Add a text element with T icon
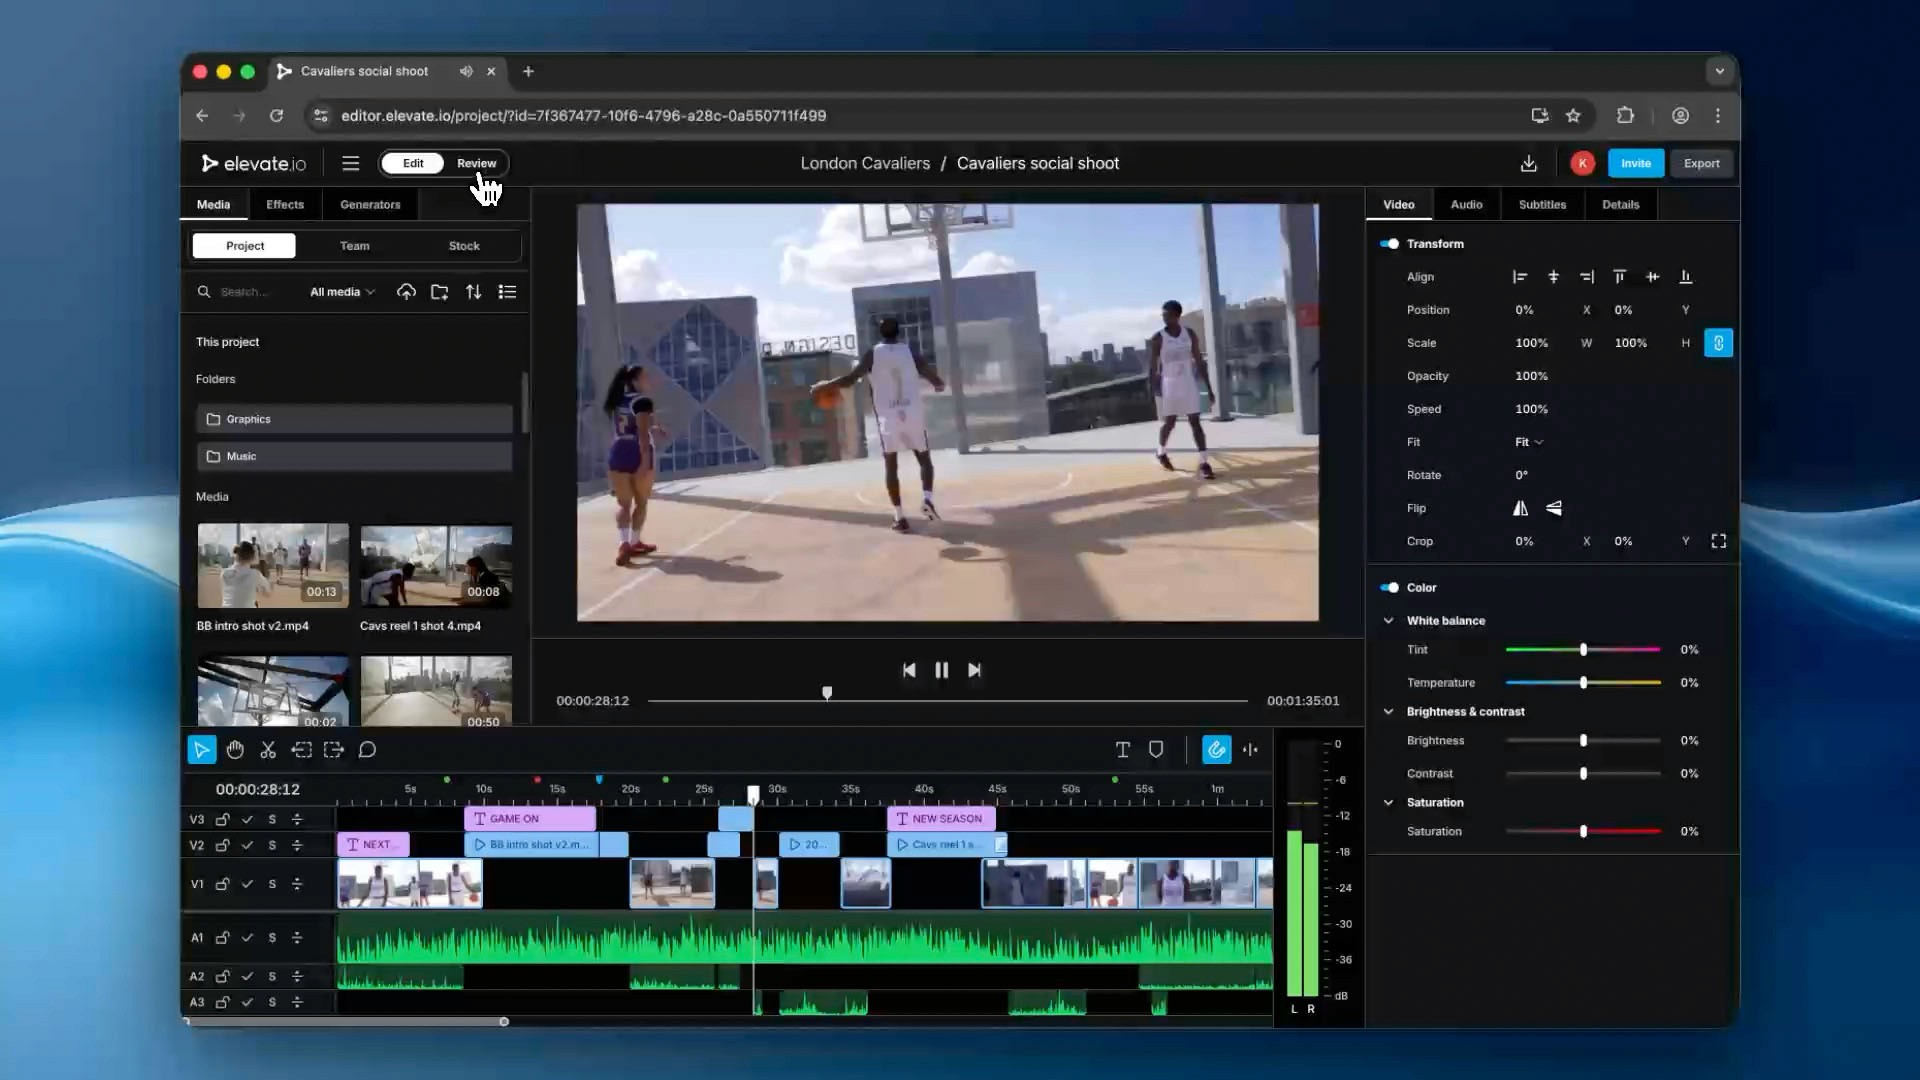The height and width of the screenshot is (1080, 1920). pos(1122,750)
